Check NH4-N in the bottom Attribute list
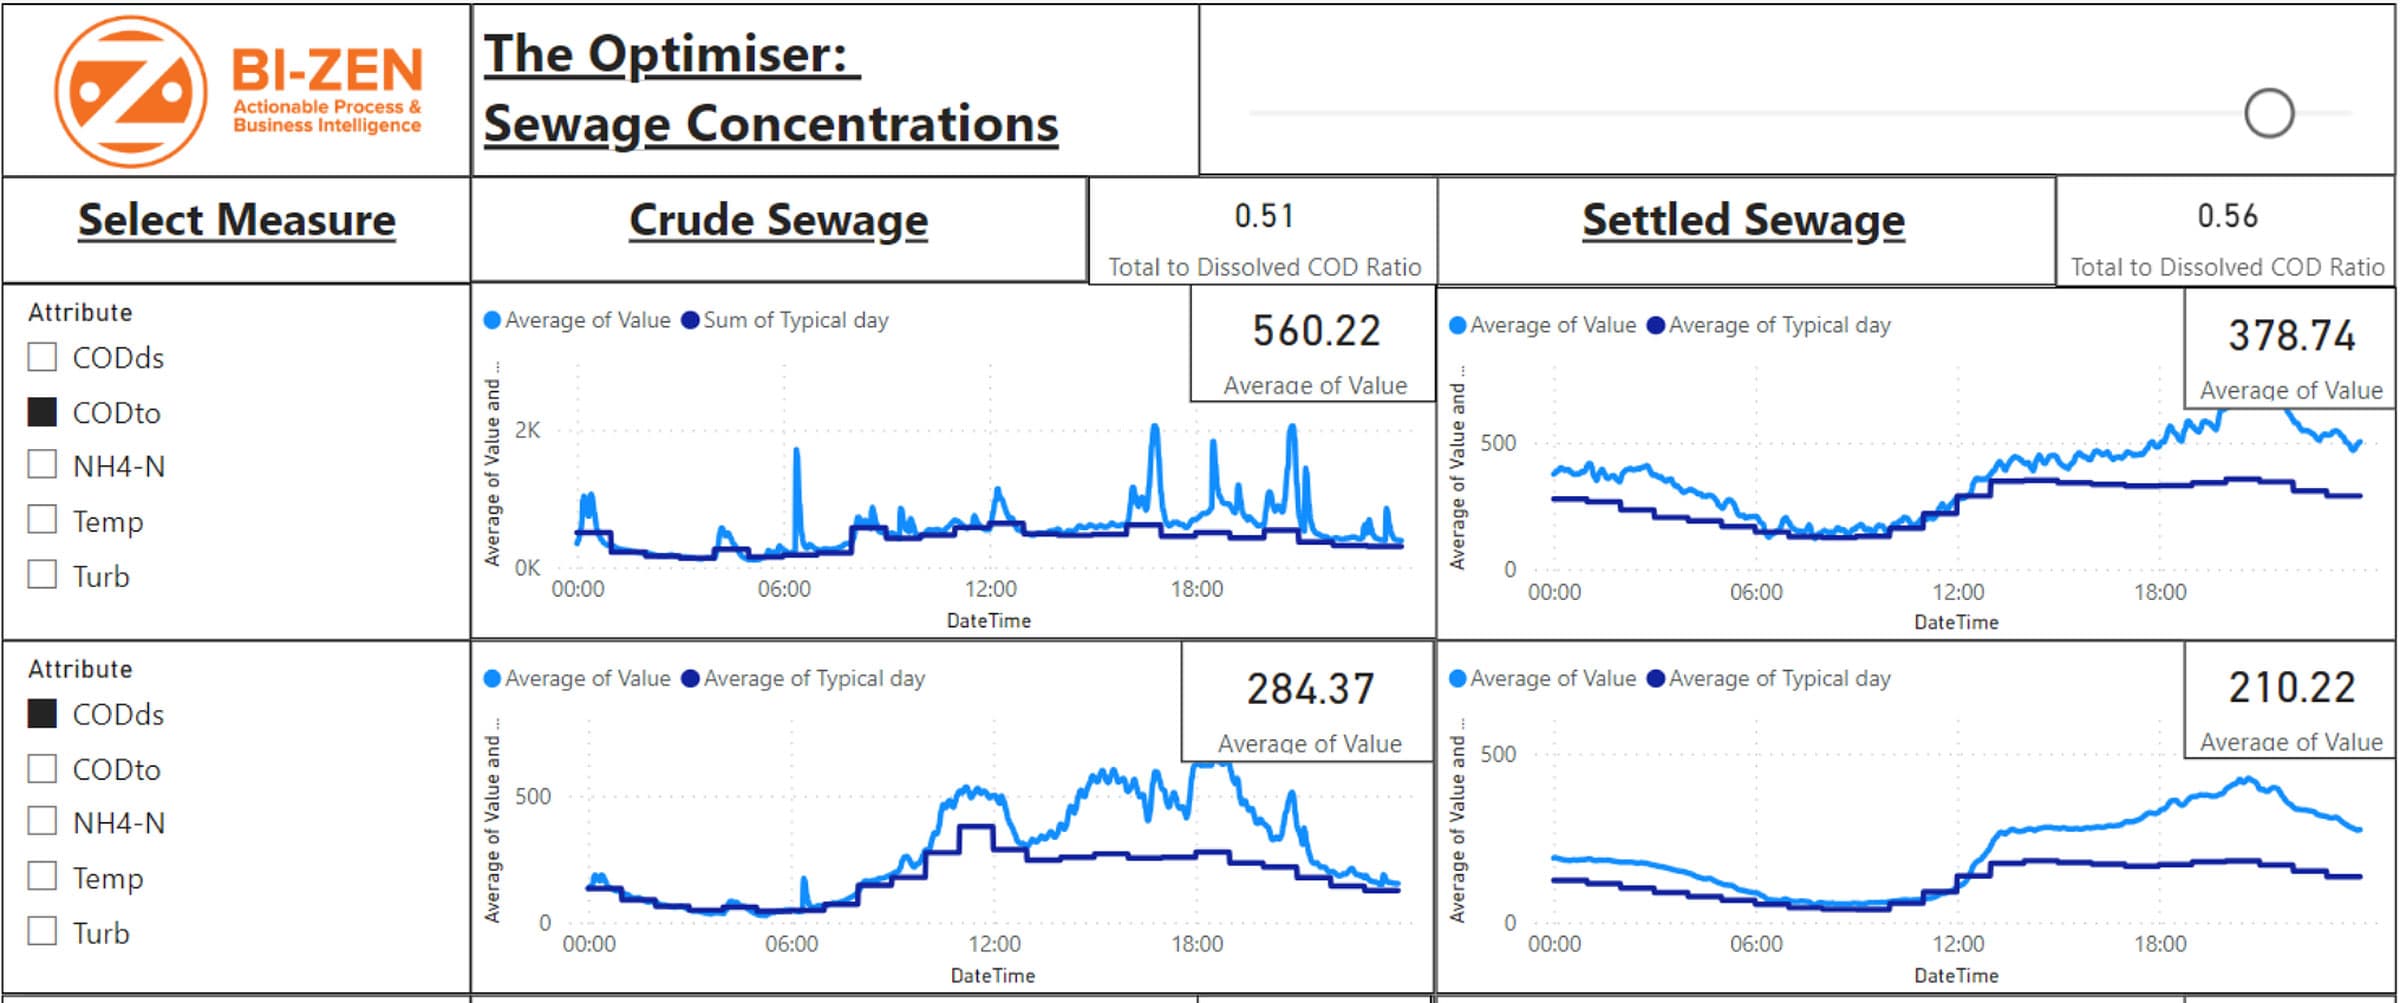This screenshot has height=1003, width=2400. (x=42, y=822)
